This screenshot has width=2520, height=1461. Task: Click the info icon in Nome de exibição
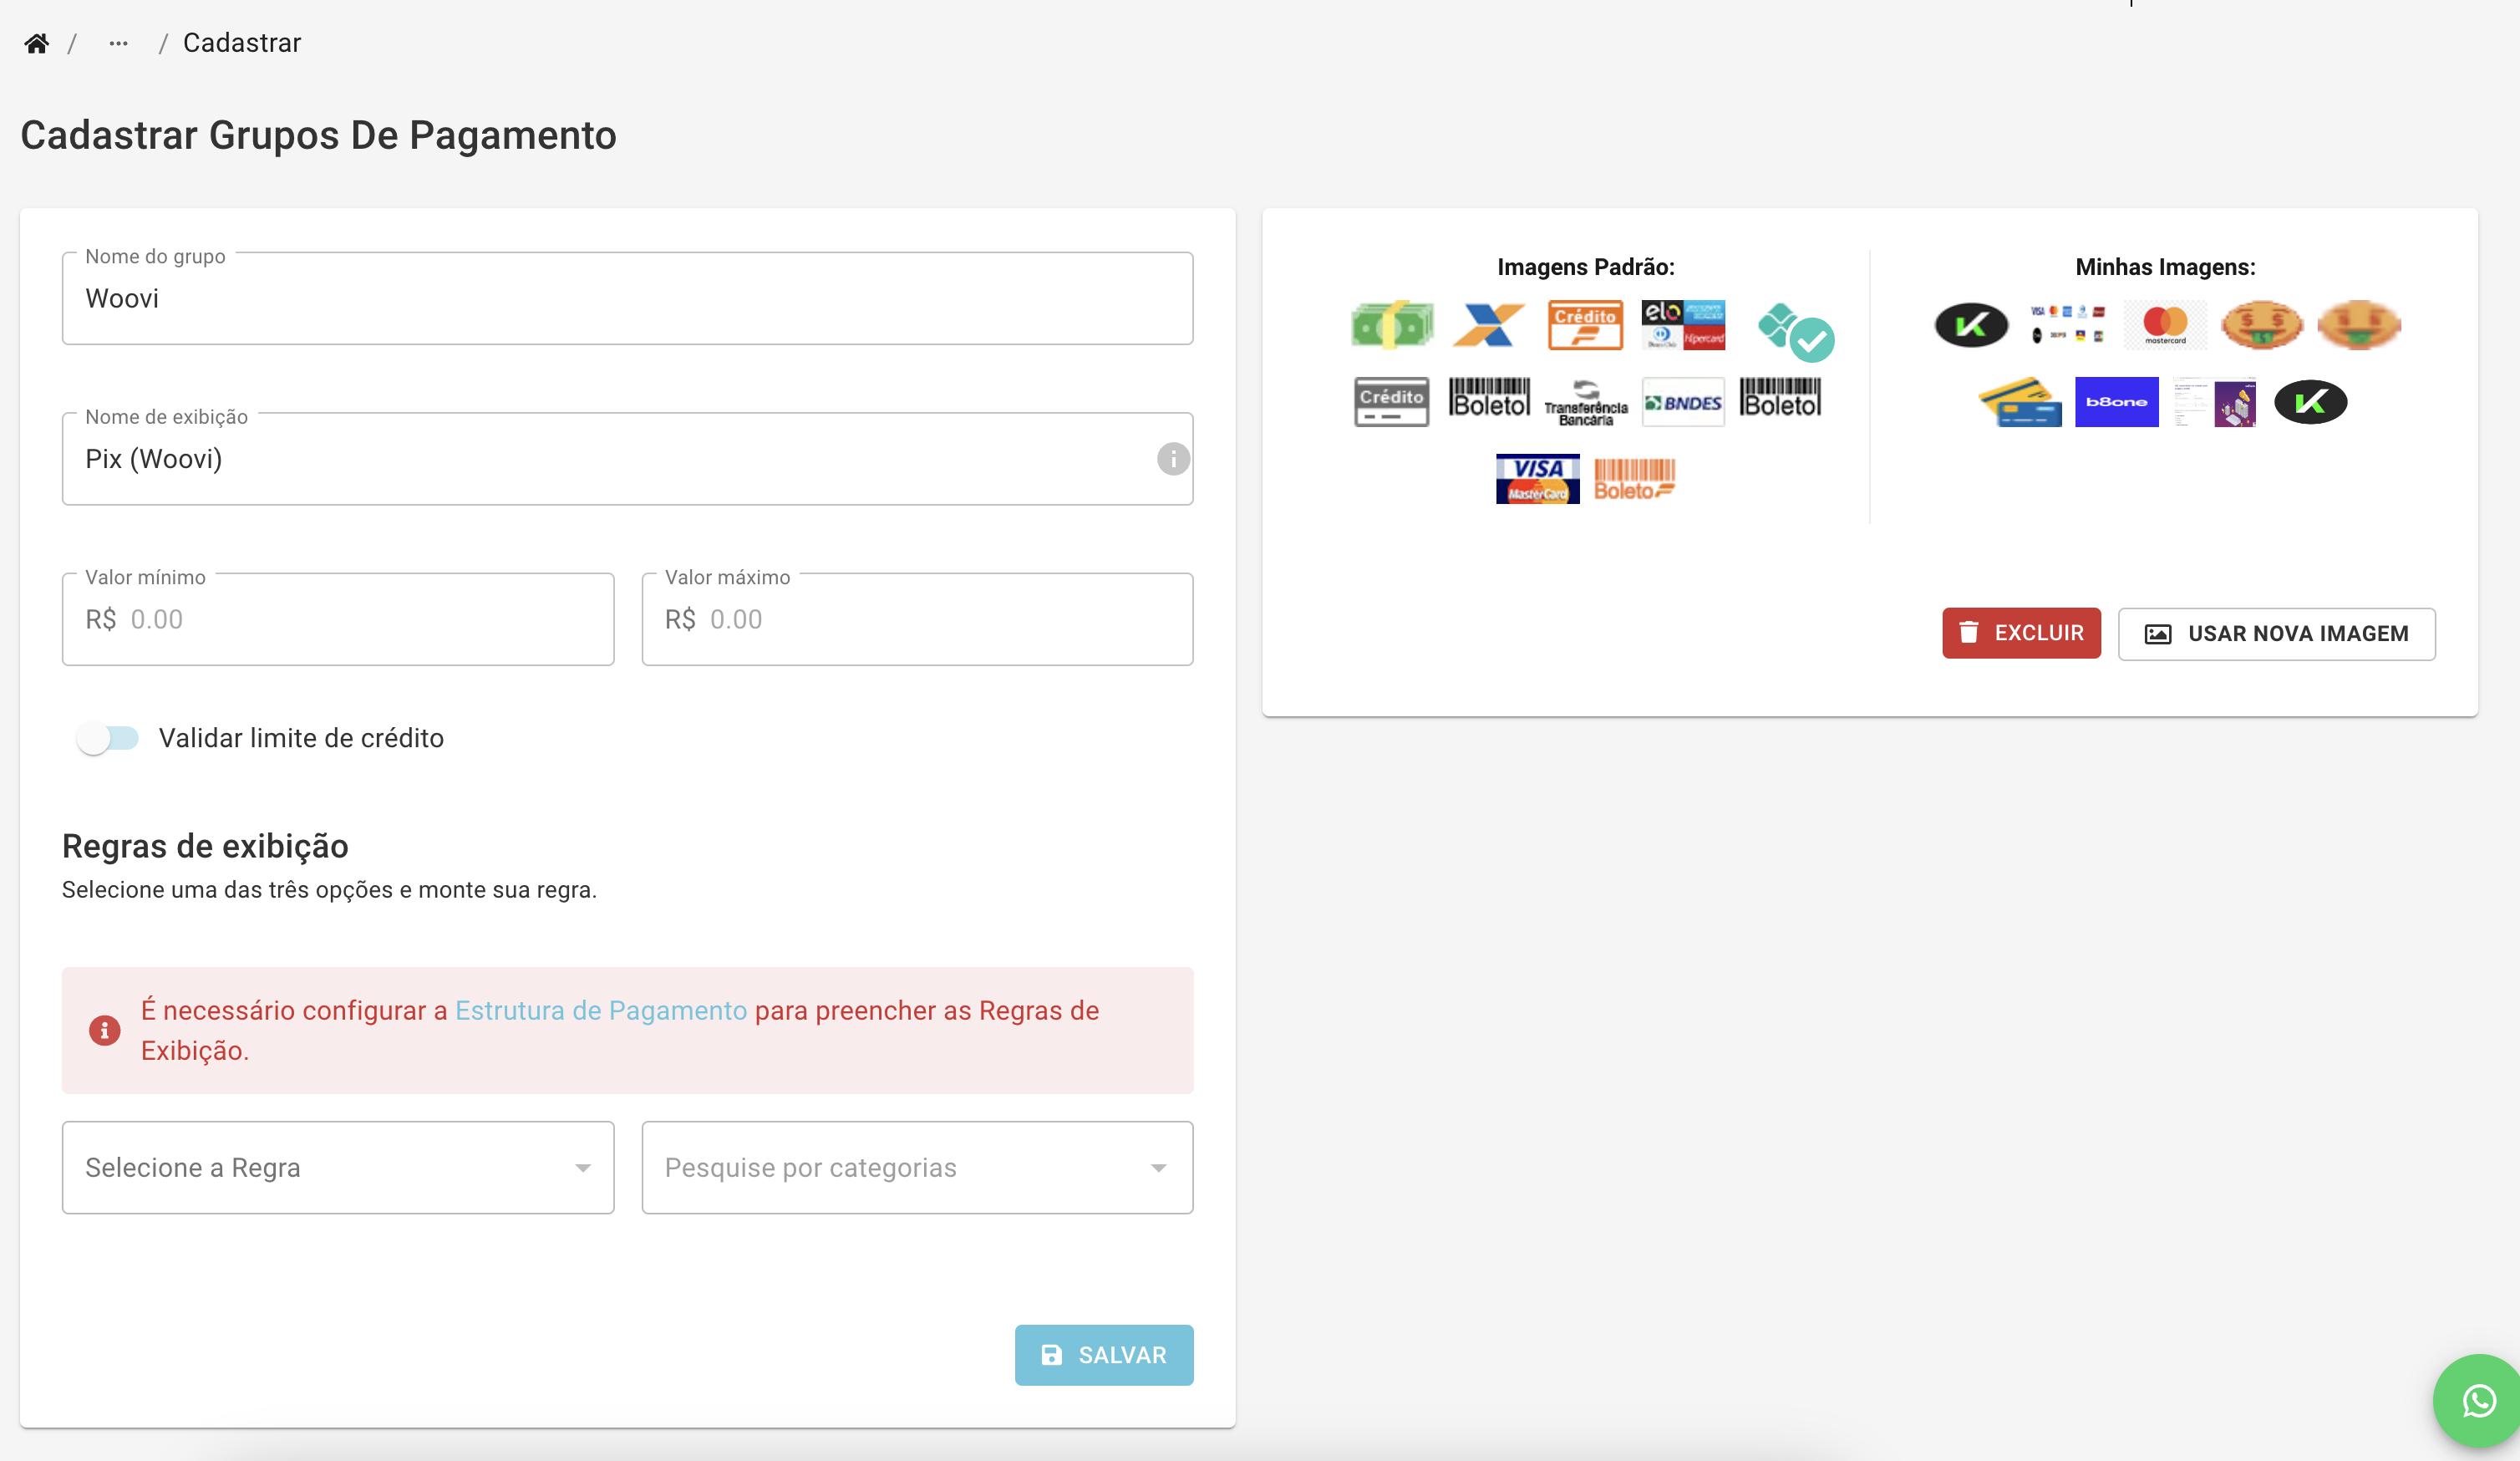click(x=1173, y=459)
